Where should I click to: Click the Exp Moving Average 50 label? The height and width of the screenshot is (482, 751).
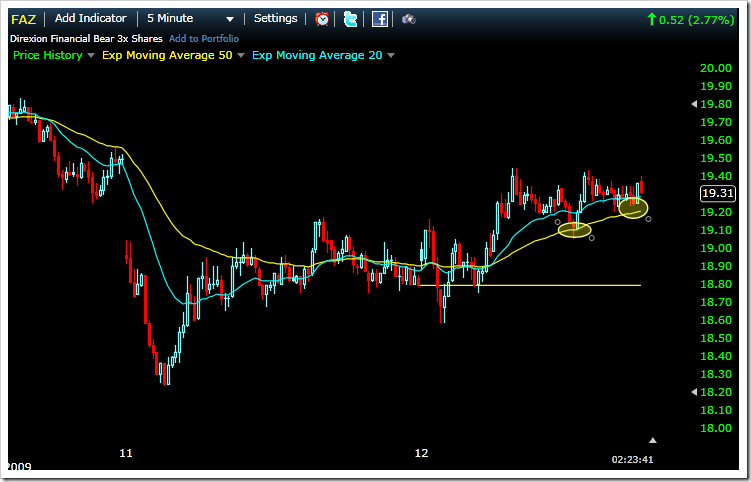167,55
